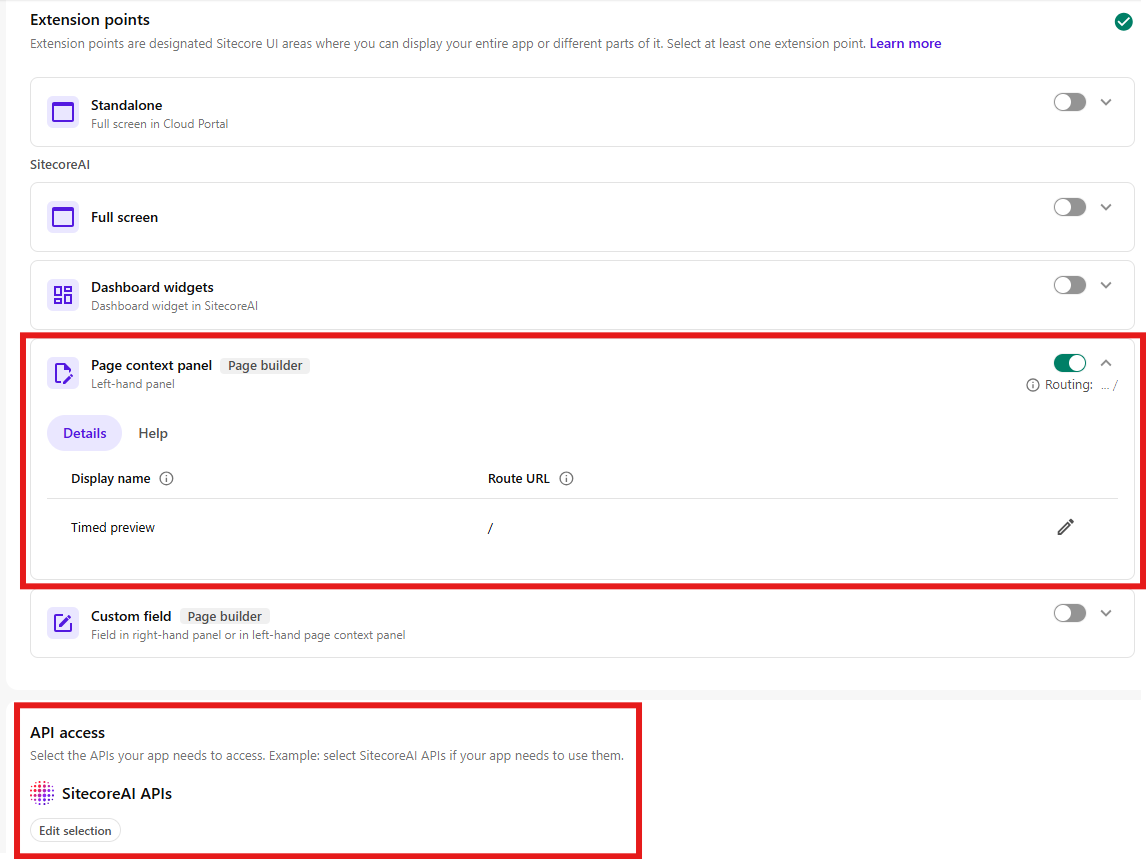Select the Details tab
The height and width of the screenshot is (859, 1146).
pyautogui.click(x=85, y=434)
